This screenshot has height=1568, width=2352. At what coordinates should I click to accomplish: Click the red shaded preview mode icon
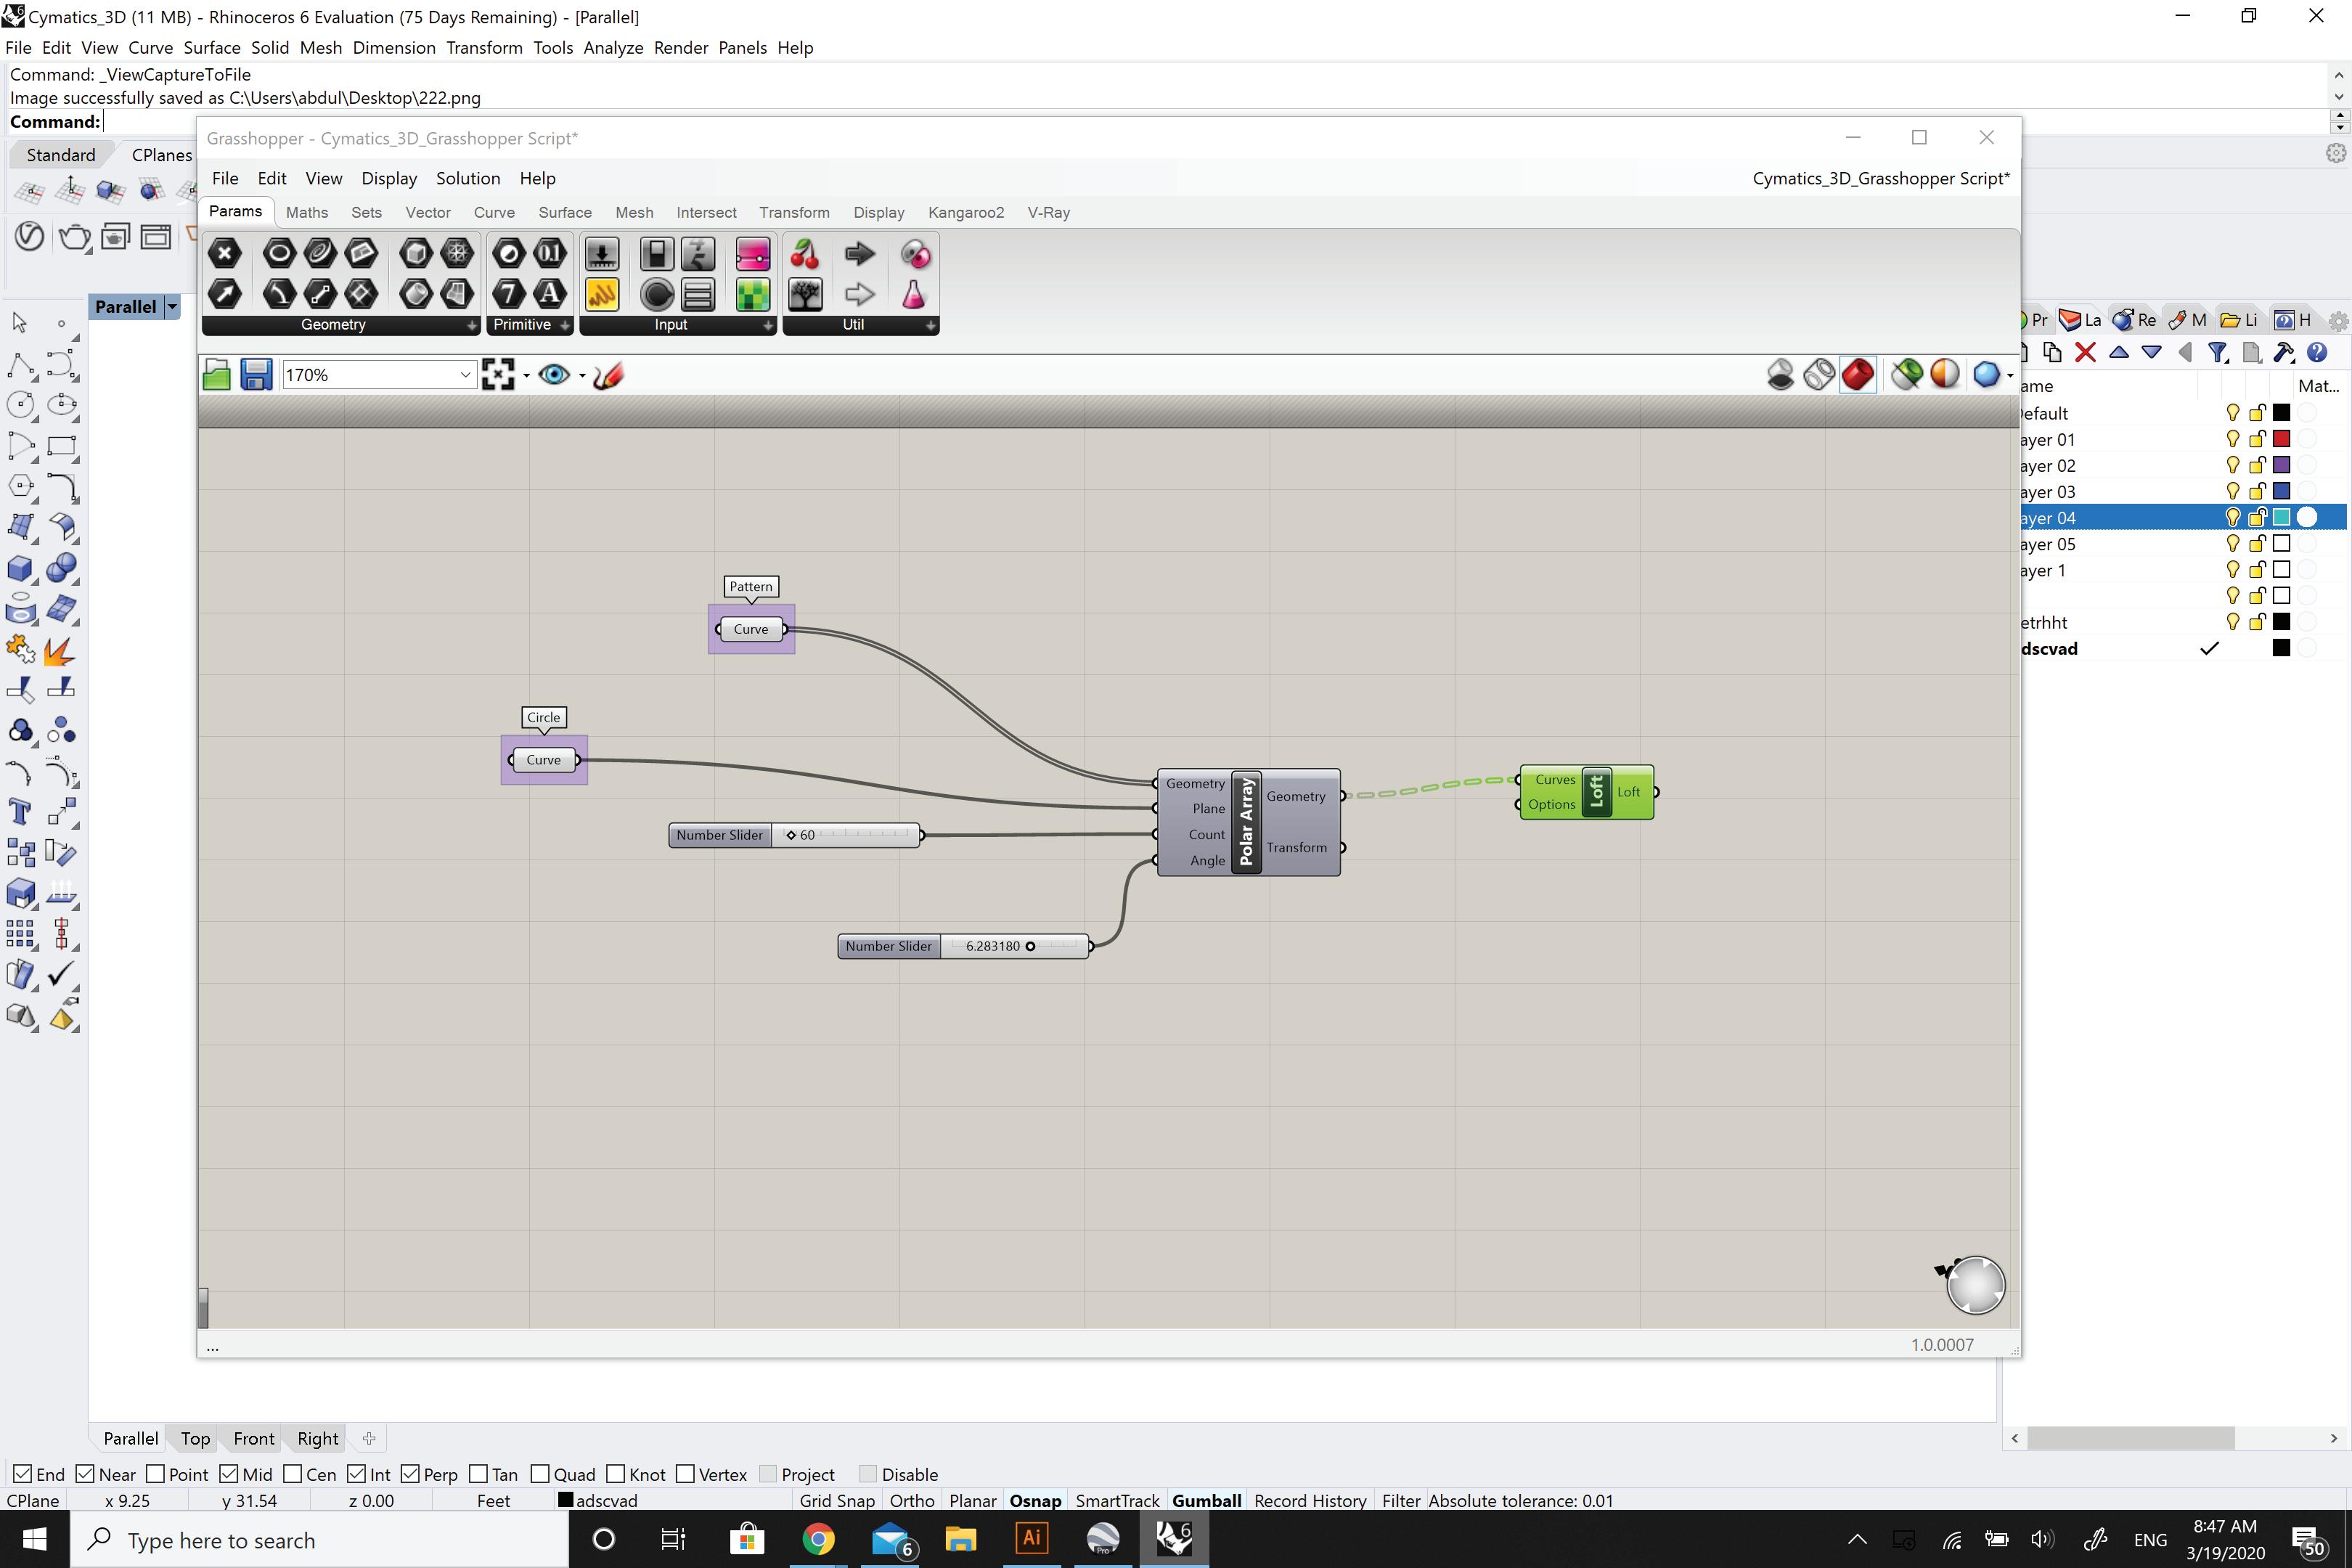click(1857, 375)
